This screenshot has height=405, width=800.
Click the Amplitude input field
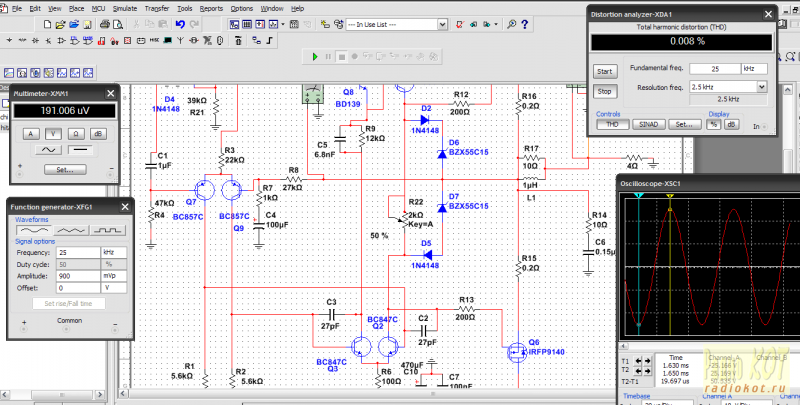point(77,274)
